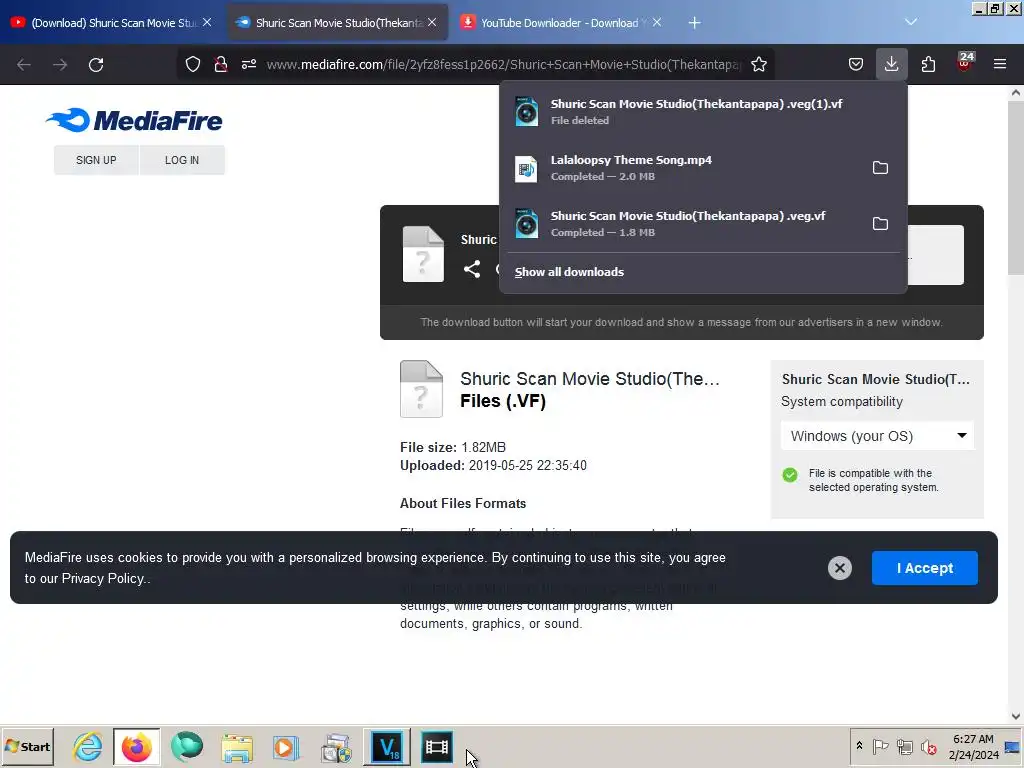The image size is (1024, 768).
Task: Open the film strip Movie Studio taskbar icon
Action: point(436,746)
